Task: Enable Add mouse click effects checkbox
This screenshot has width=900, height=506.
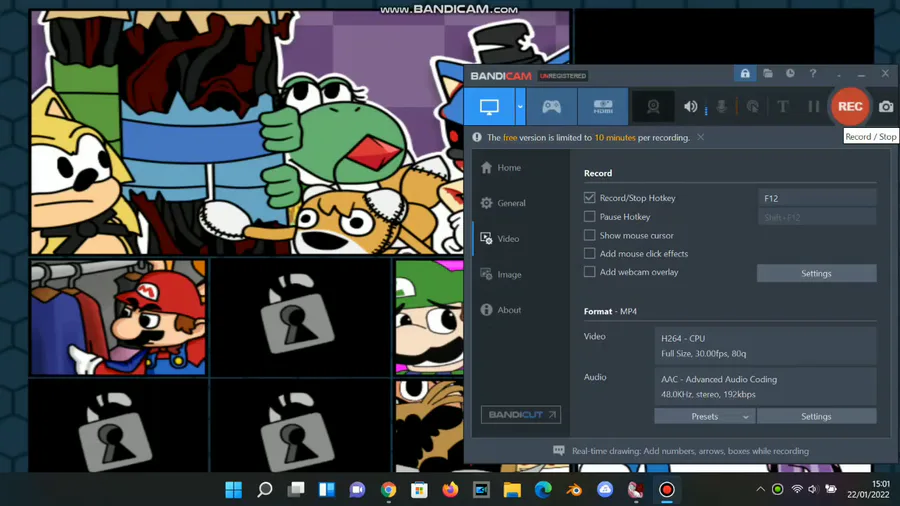Action: (589, 254)
